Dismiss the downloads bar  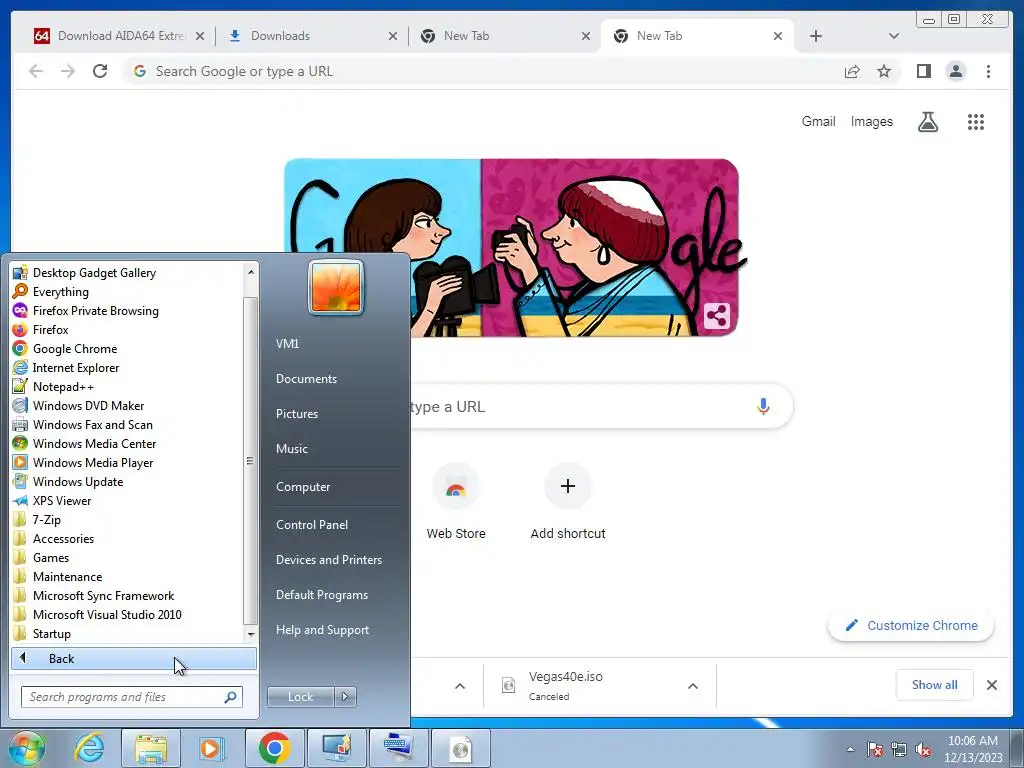coord(991,685)
